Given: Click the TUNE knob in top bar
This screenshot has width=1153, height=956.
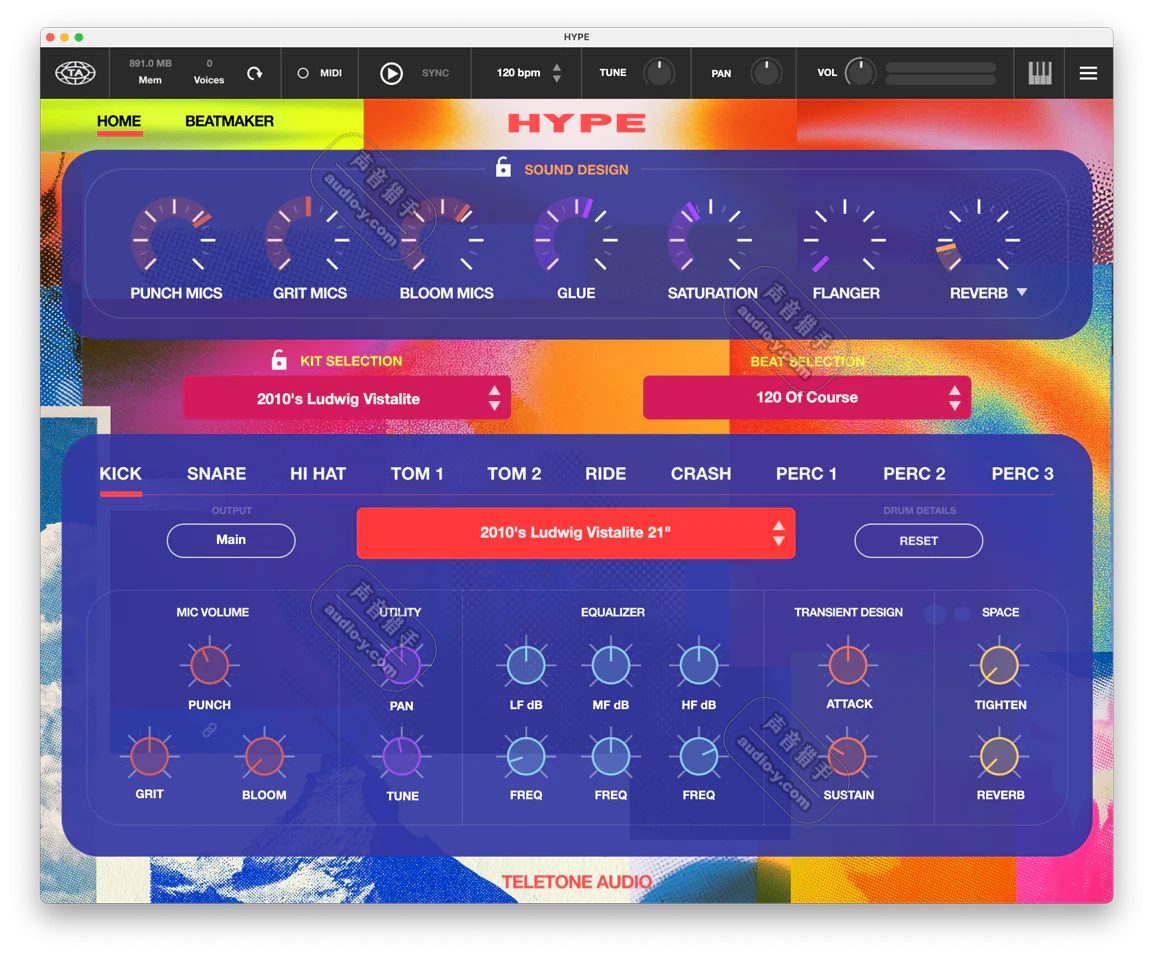Looking at the screenshot, I should click(x=659, y=73).
